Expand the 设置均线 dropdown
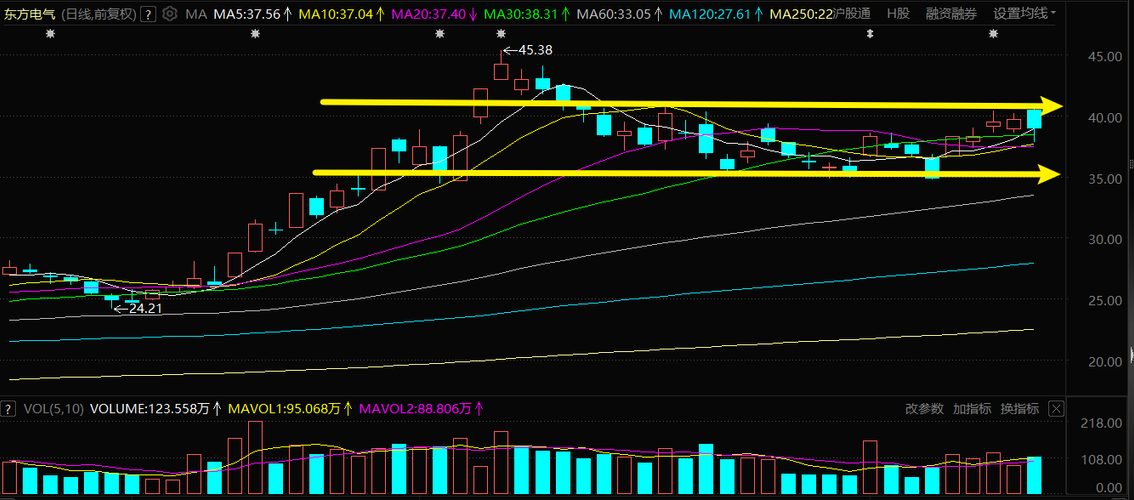The width and height of the screenshot is (1134, 500). point(1024,14)
